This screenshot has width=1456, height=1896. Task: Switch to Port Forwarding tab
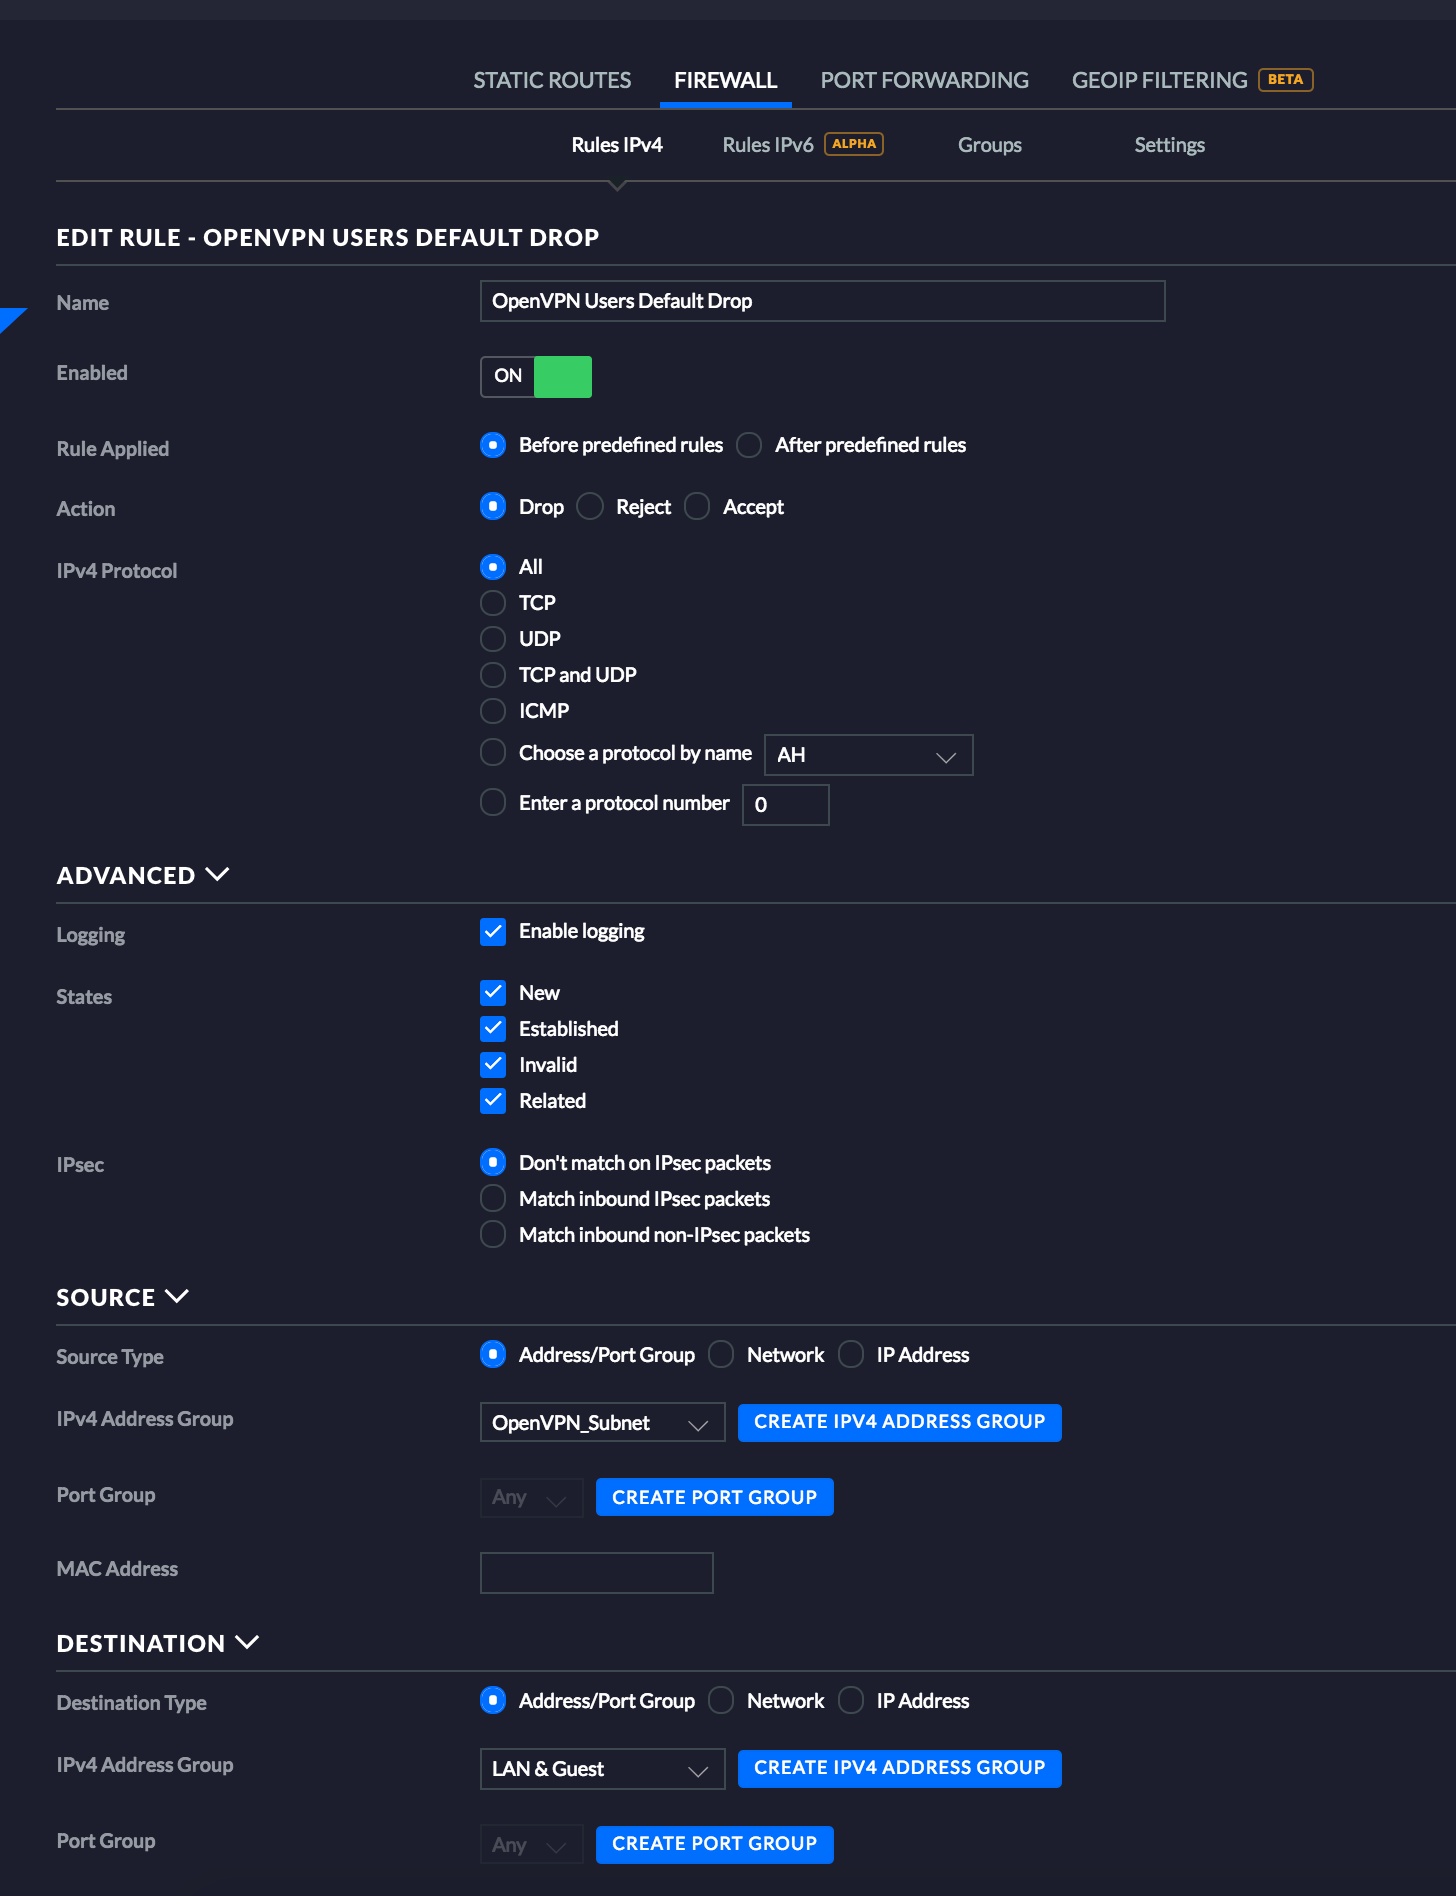[924, 80]
